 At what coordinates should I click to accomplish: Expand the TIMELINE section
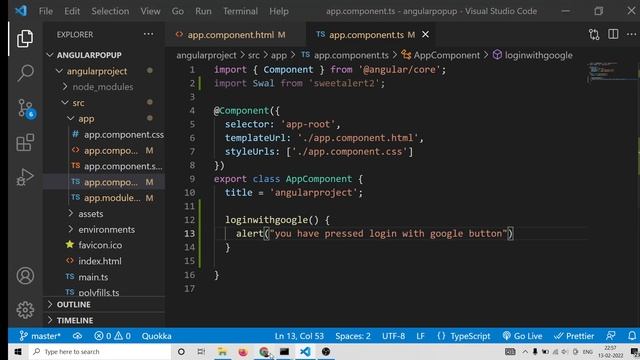tap(75, 320)
